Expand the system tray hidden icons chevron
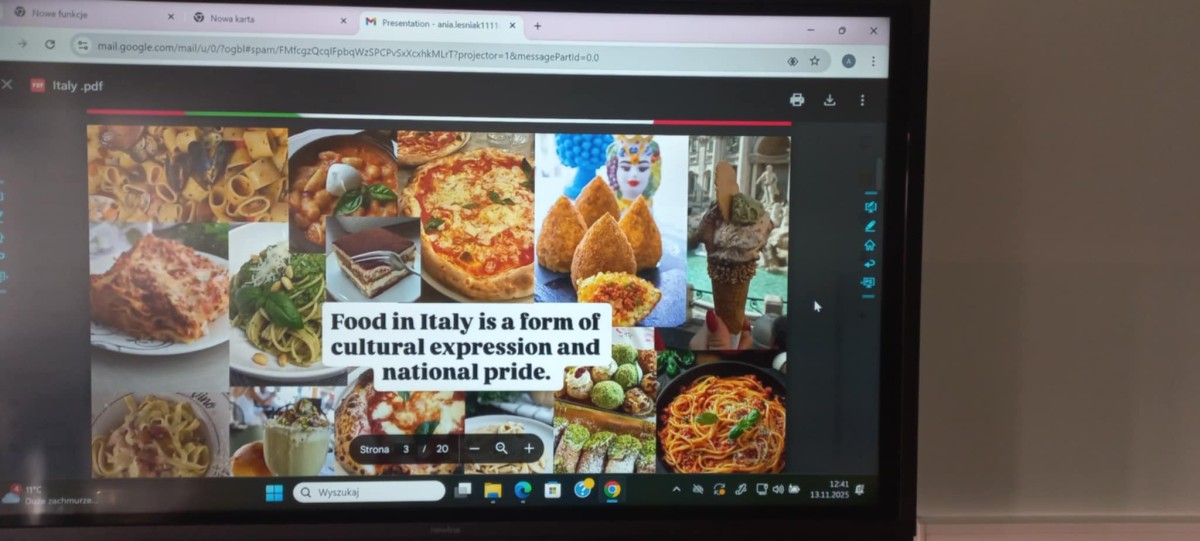This screenshot has height=541, width=1200. click(676, 489)
